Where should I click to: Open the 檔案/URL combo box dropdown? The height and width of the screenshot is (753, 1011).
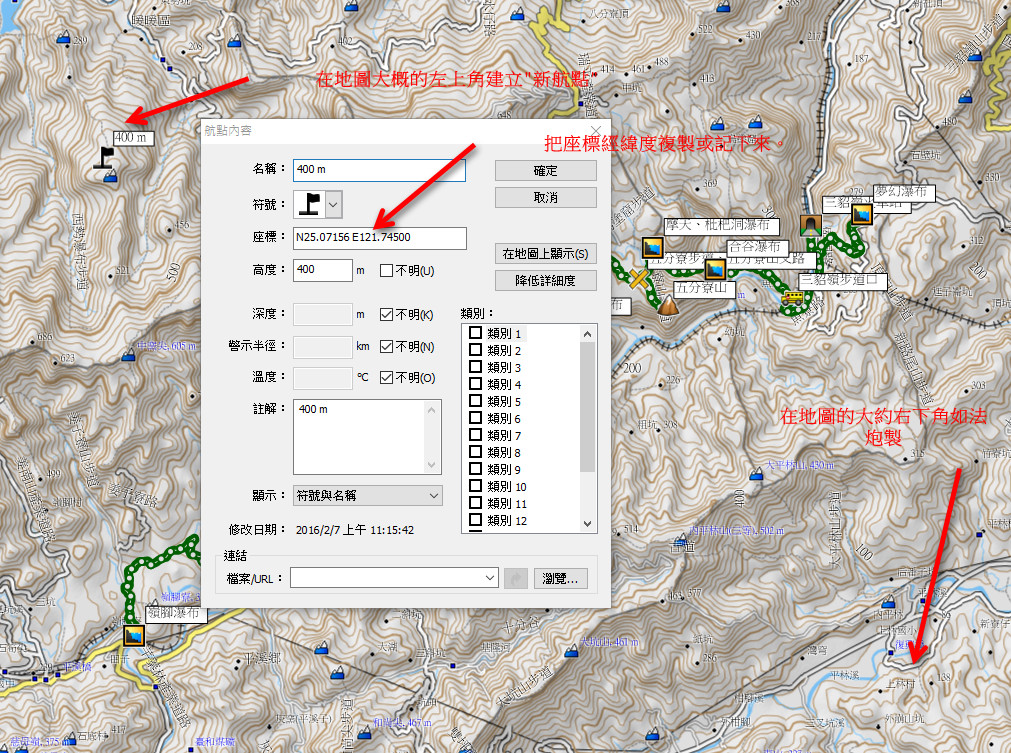[489, 578]
